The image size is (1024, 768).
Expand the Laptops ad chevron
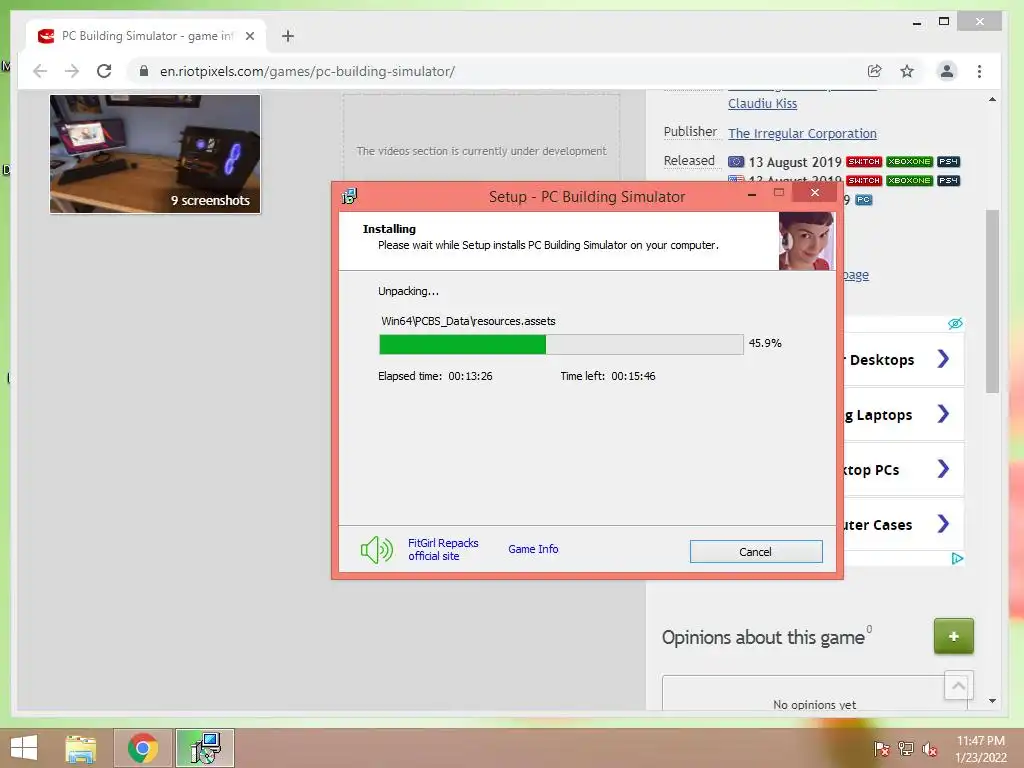pyautogui.click(x=943, y=413)
